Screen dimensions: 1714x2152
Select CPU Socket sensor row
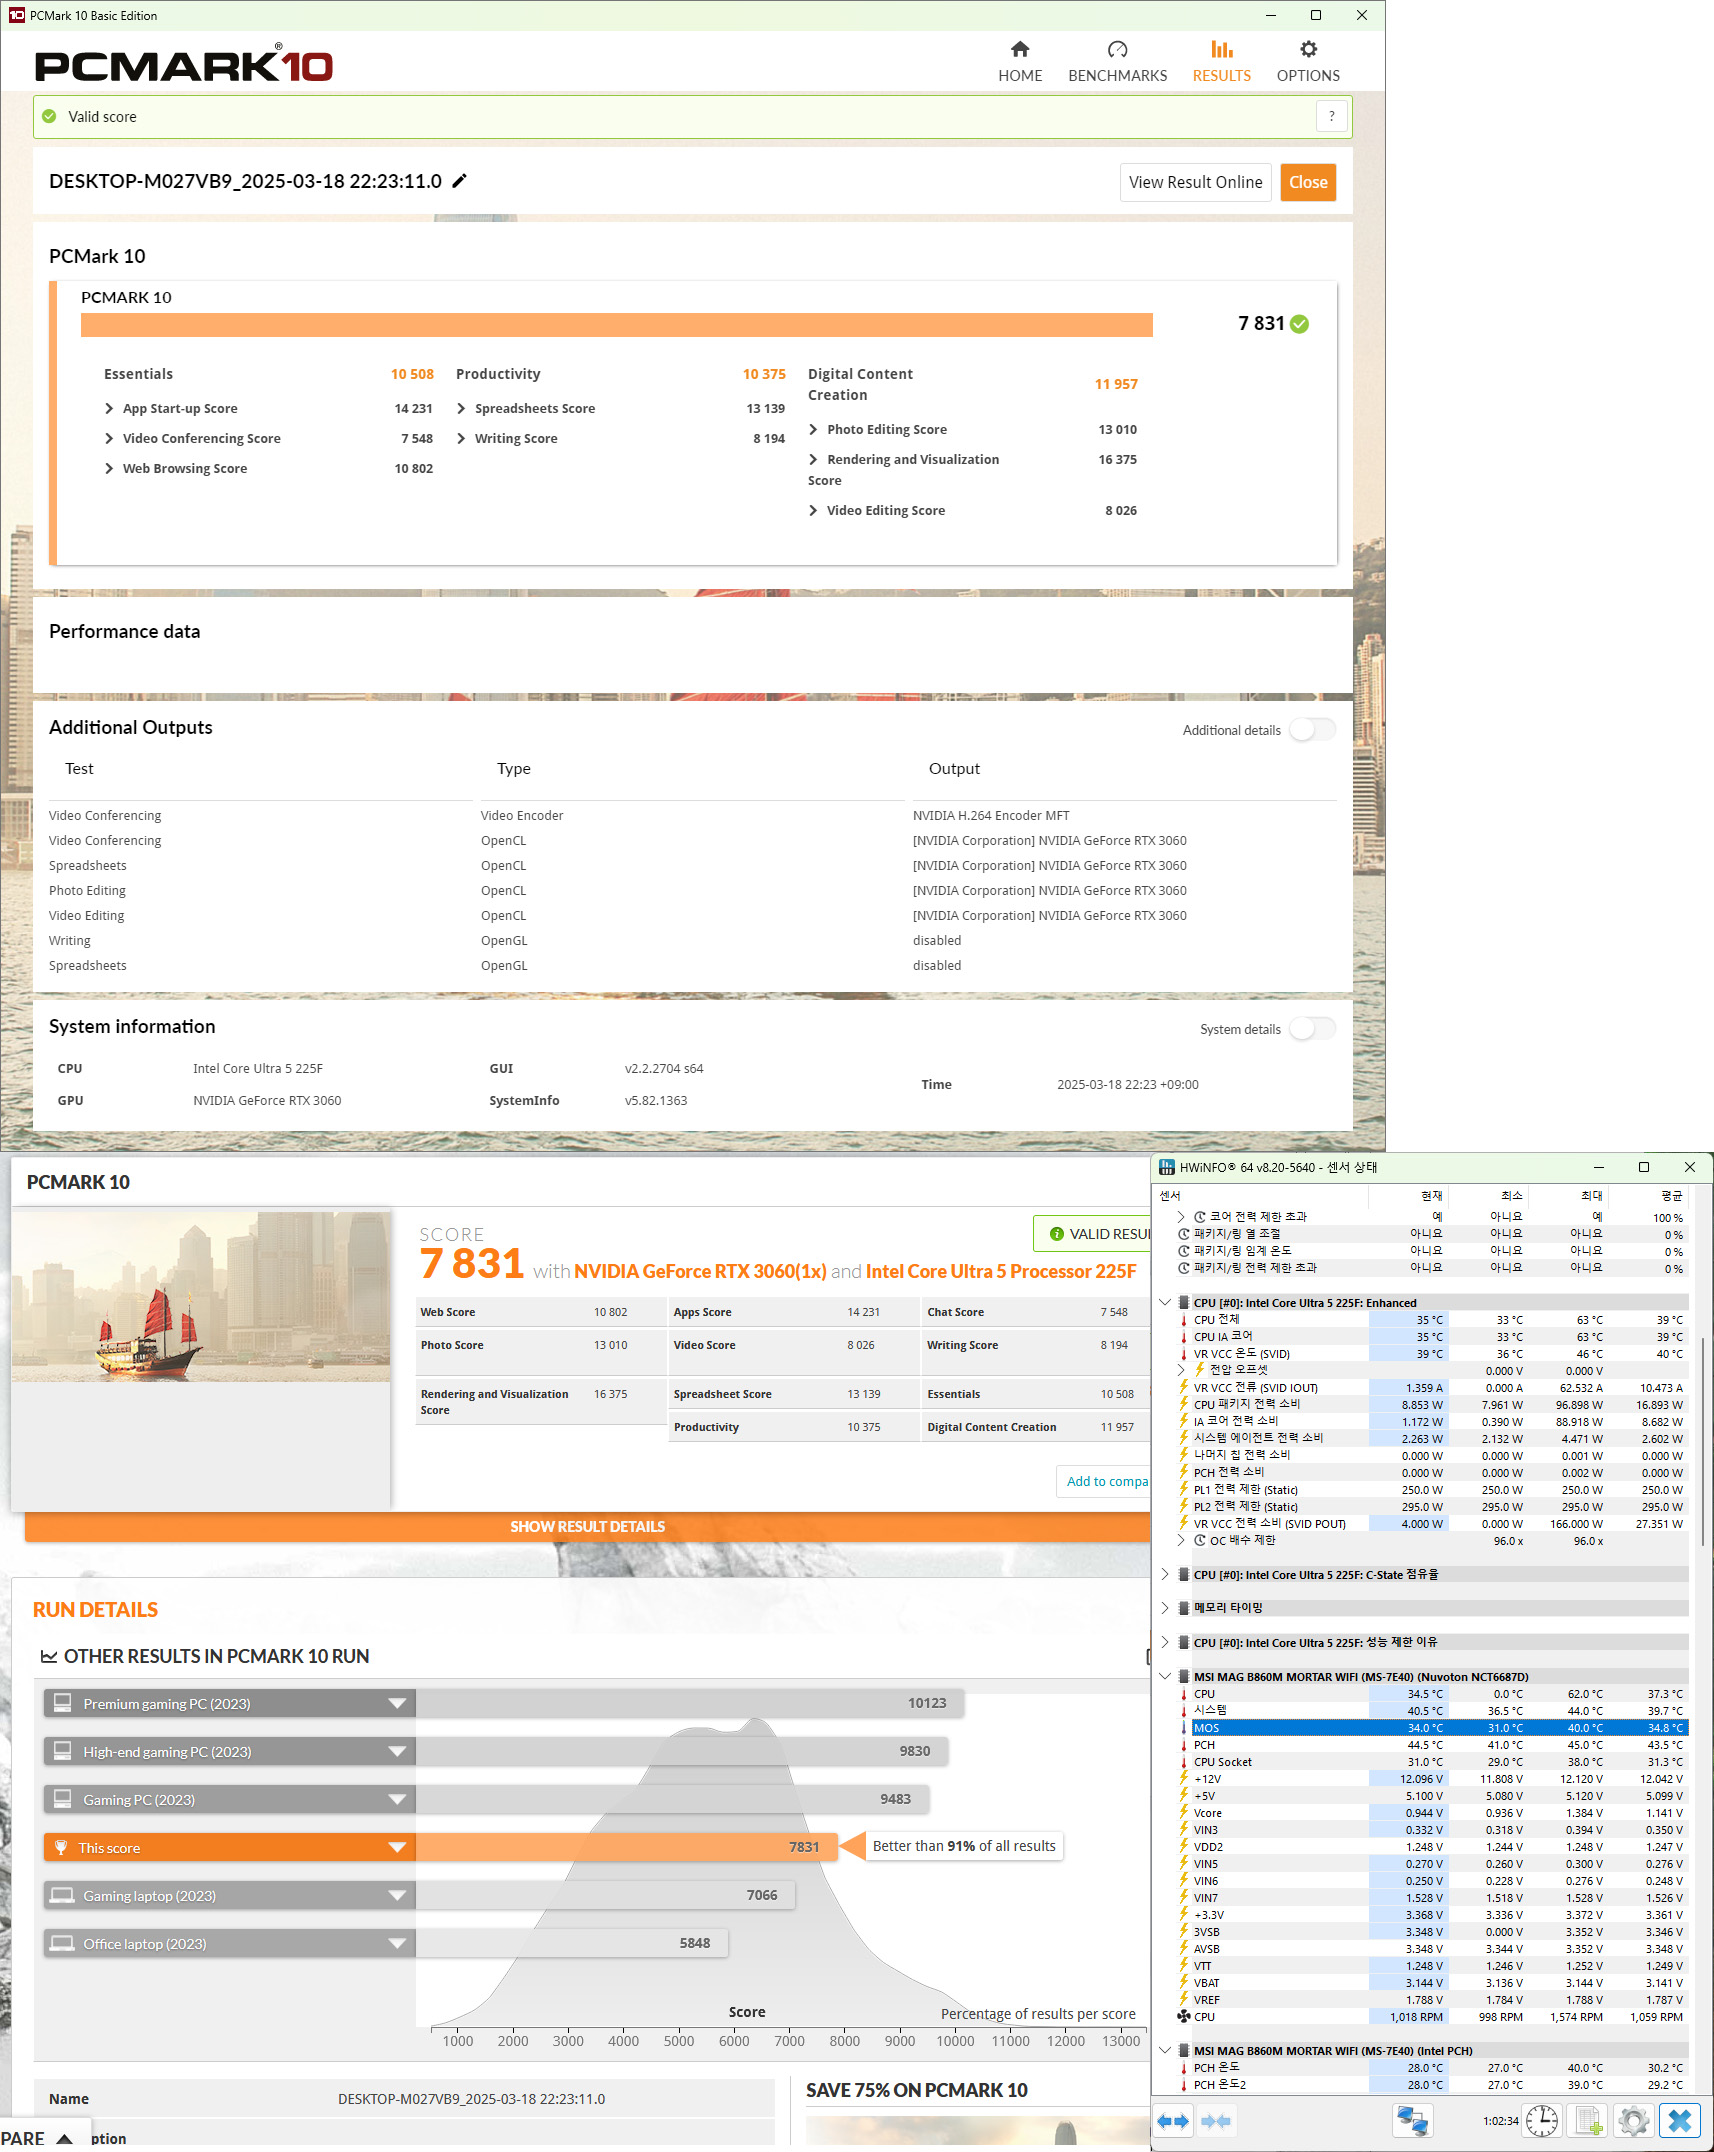[x=1434, y=1761]
